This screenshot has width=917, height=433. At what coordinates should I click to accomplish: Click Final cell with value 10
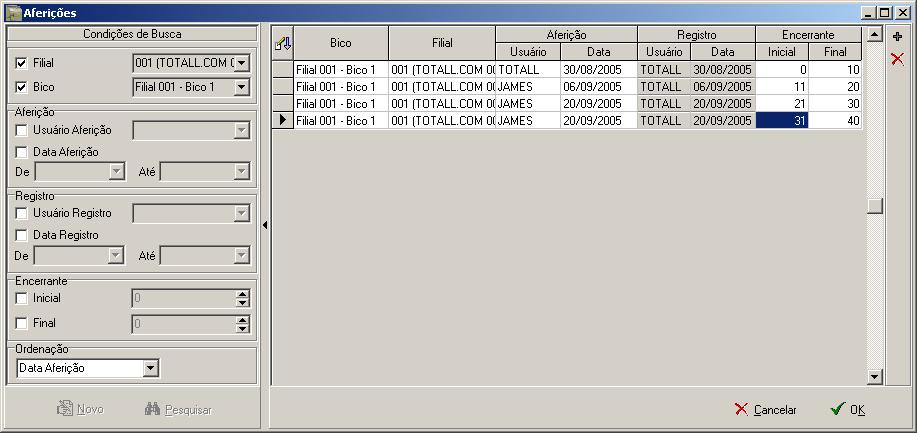point(835,70)
